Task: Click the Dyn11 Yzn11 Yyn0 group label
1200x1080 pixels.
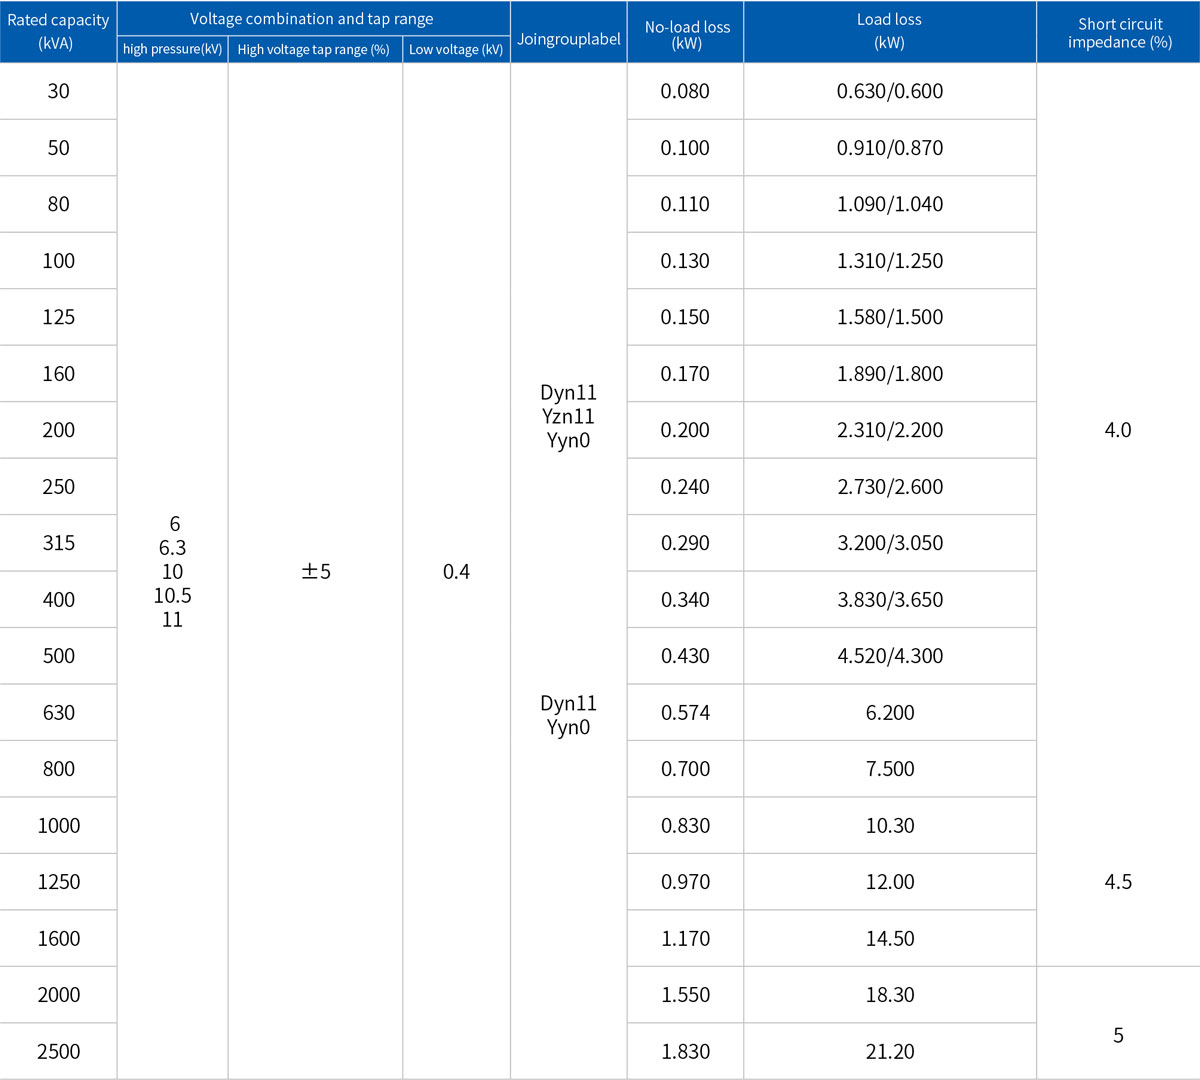Action: [568, 416]
